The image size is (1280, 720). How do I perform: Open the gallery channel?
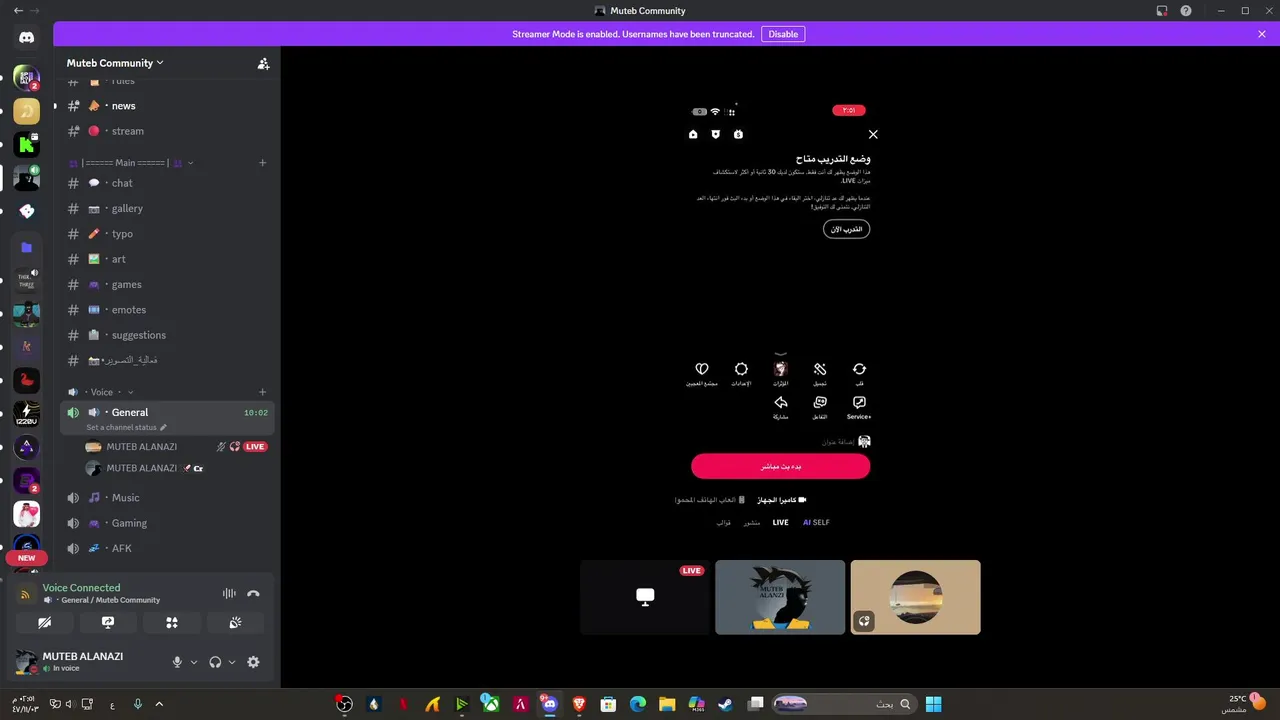point(166,209)
